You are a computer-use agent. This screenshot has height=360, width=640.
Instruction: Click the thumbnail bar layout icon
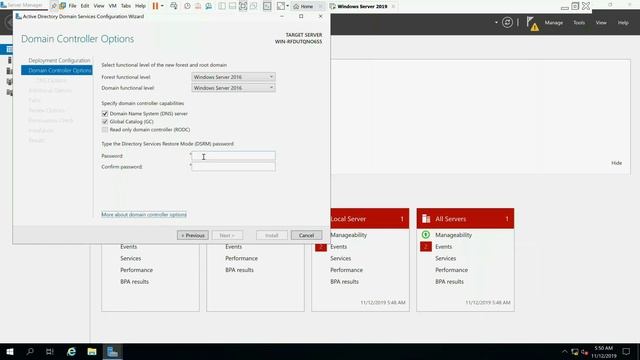232,6
